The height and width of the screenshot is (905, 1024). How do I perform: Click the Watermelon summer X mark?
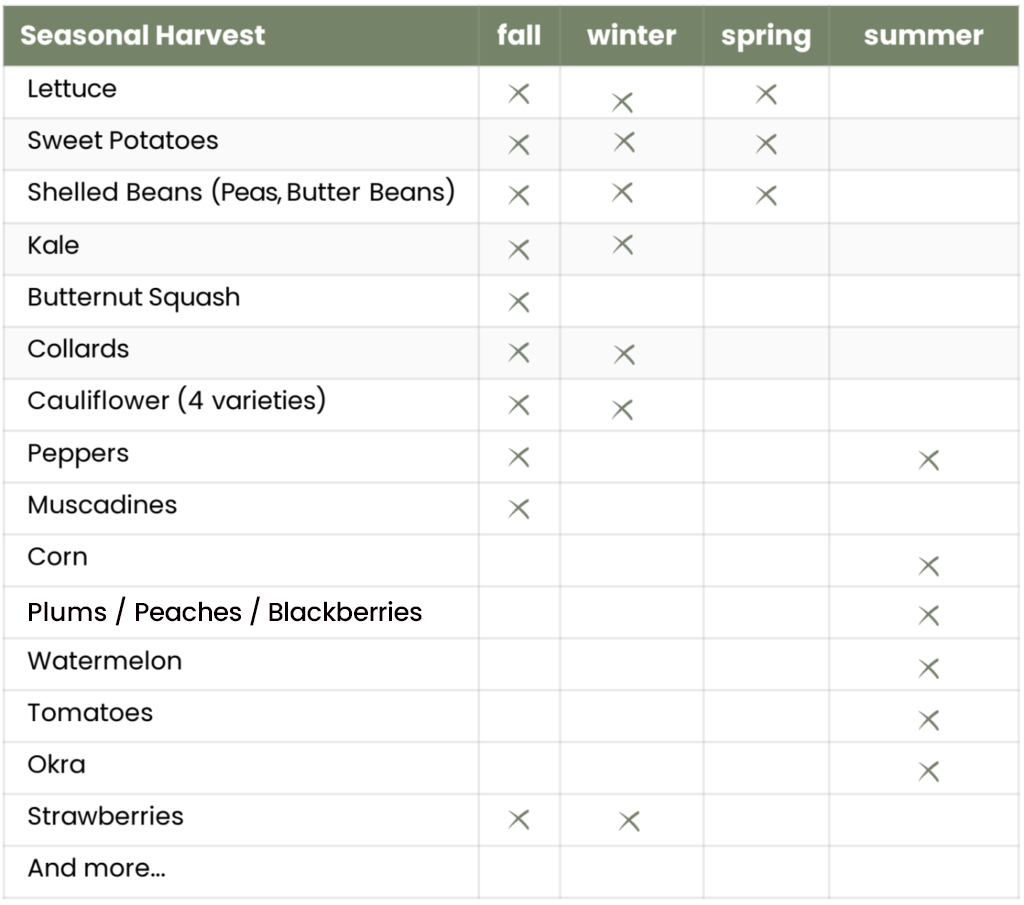[929, 668]
